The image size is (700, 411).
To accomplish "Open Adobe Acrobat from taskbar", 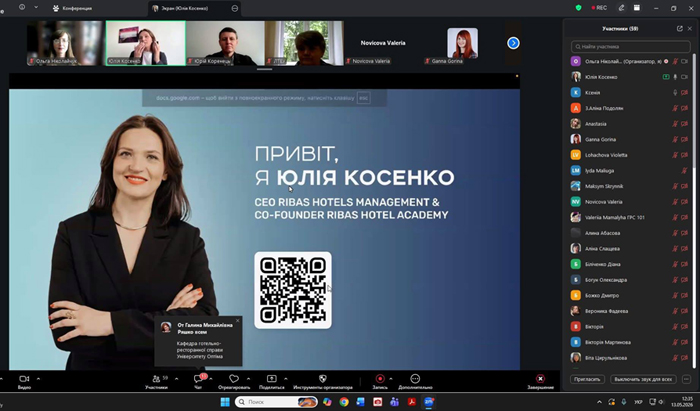I will click(x=412, y=402).
